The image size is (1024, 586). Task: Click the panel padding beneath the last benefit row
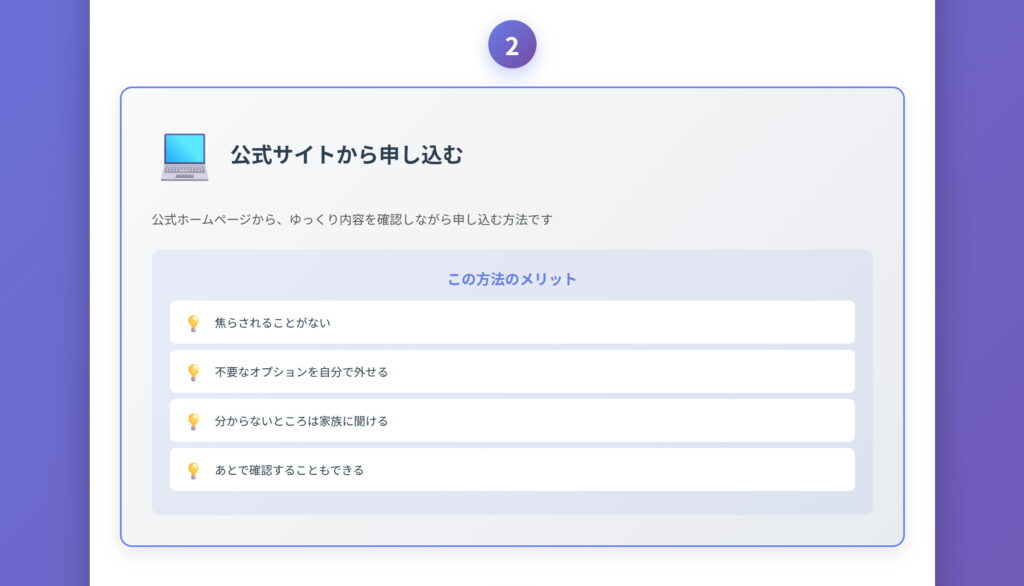click(x=512, y=503)
